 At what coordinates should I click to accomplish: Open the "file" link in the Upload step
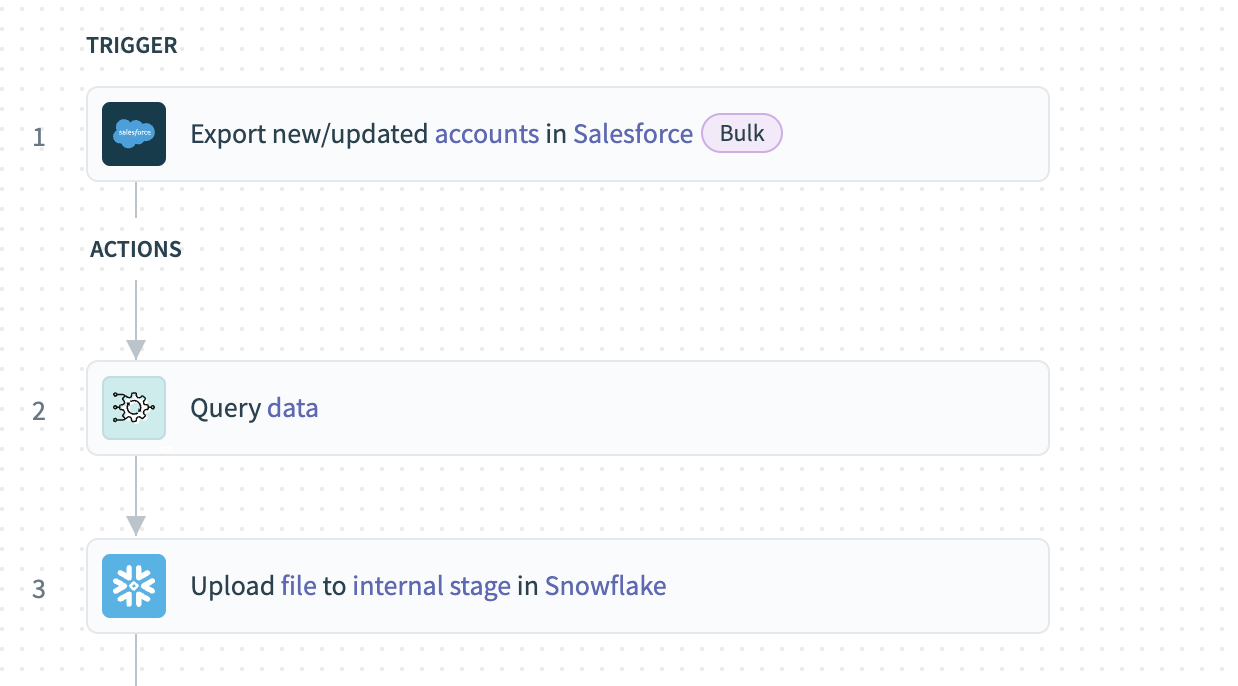pos(299,586)
